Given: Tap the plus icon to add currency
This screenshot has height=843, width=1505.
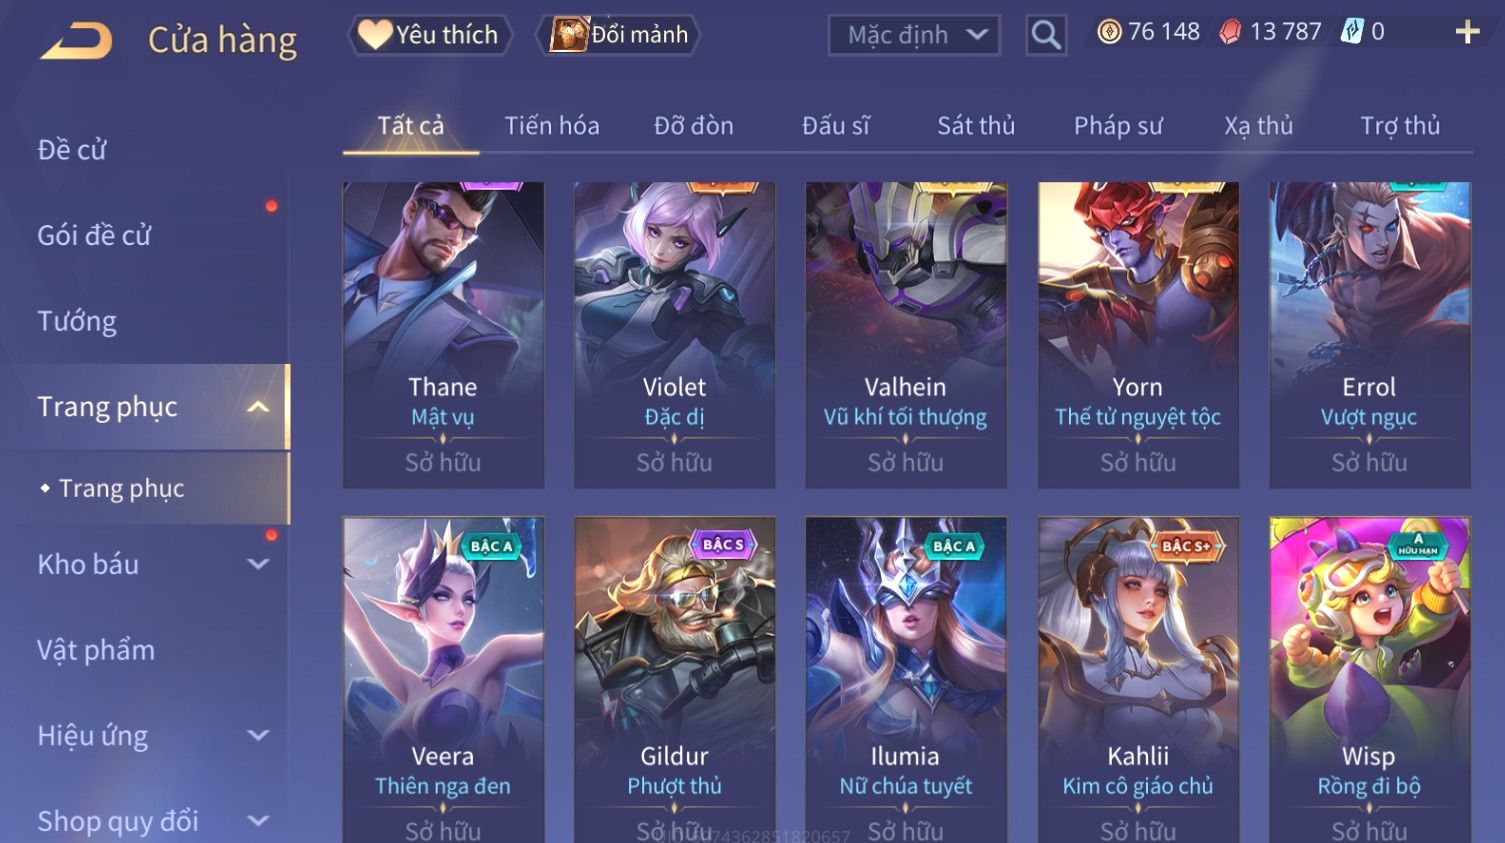Looking at the screenshot, I should click(1467, 33).
